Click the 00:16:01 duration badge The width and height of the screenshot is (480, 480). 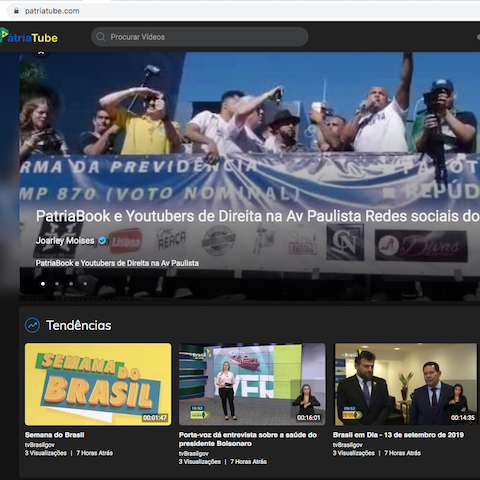coord(309,418)
